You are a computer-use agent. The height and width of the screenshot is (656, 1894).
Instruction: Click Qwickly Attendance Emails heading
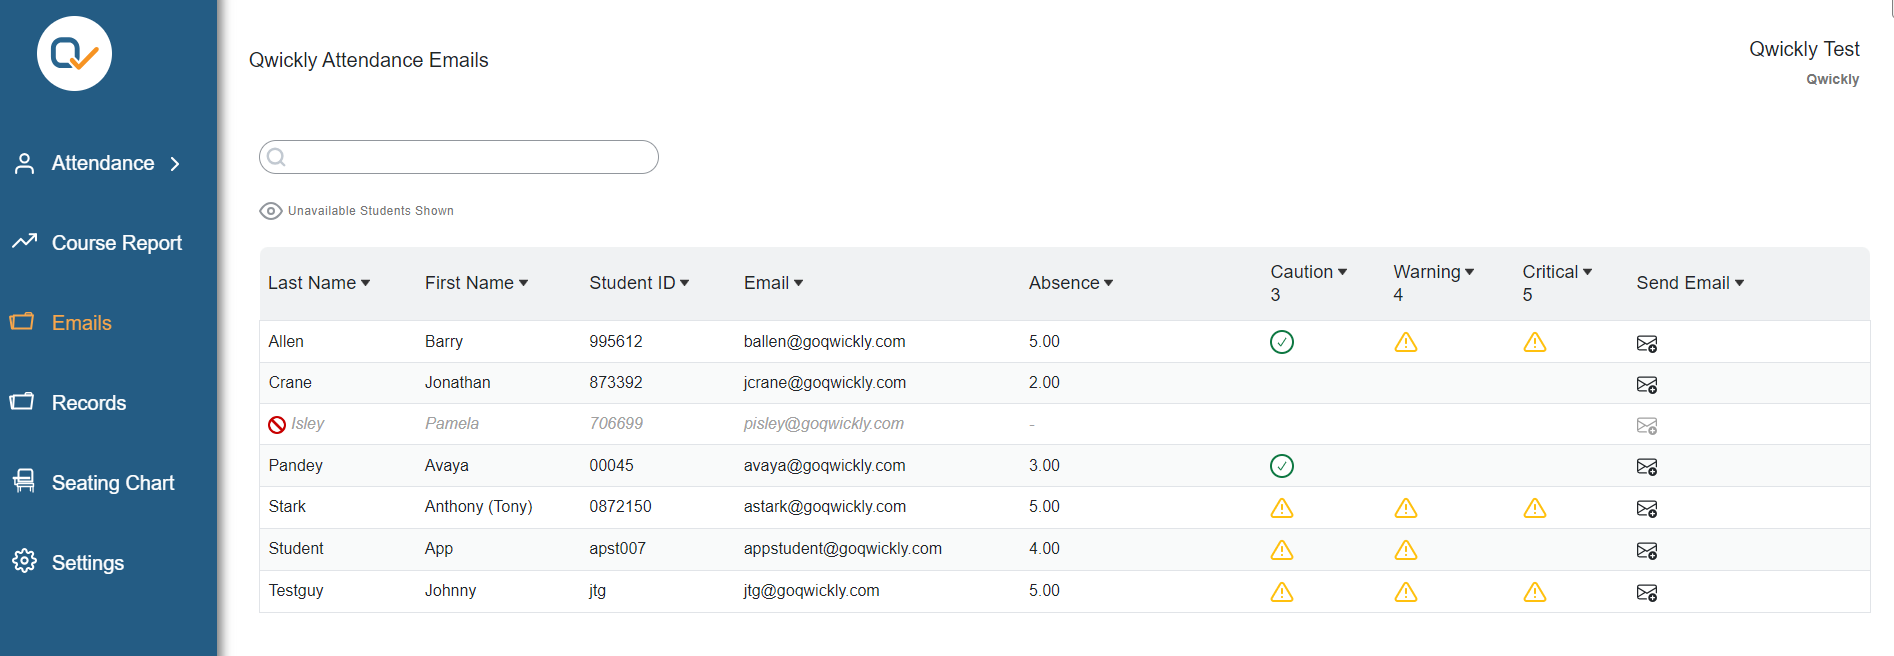tap(369, 60)
